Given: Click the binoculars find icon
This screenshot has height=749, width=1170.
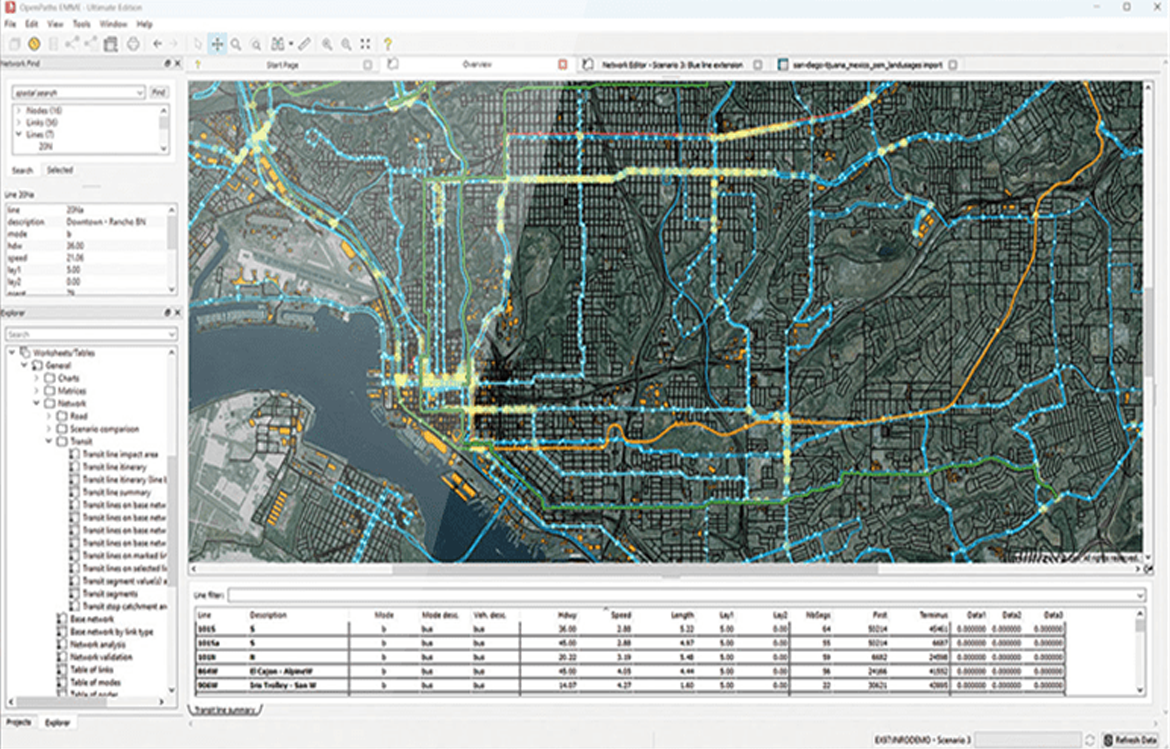Looking at the screenshot, I should pos(278,44).
